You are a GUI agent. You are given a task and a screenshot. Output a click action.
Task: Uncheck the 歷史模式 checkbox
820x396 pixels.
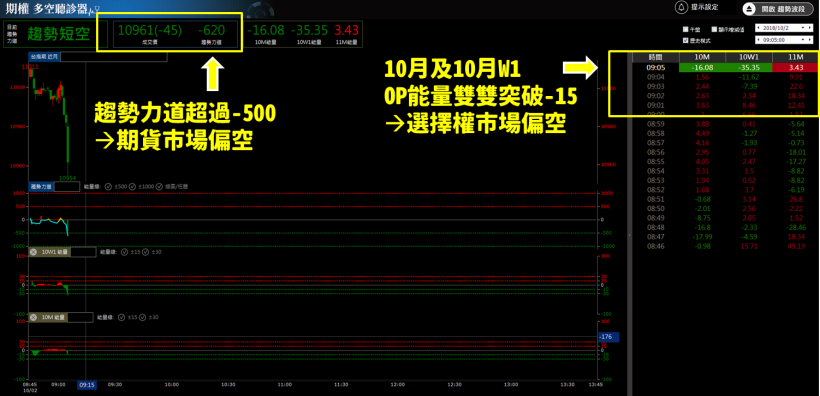click(x=686, y=40)
